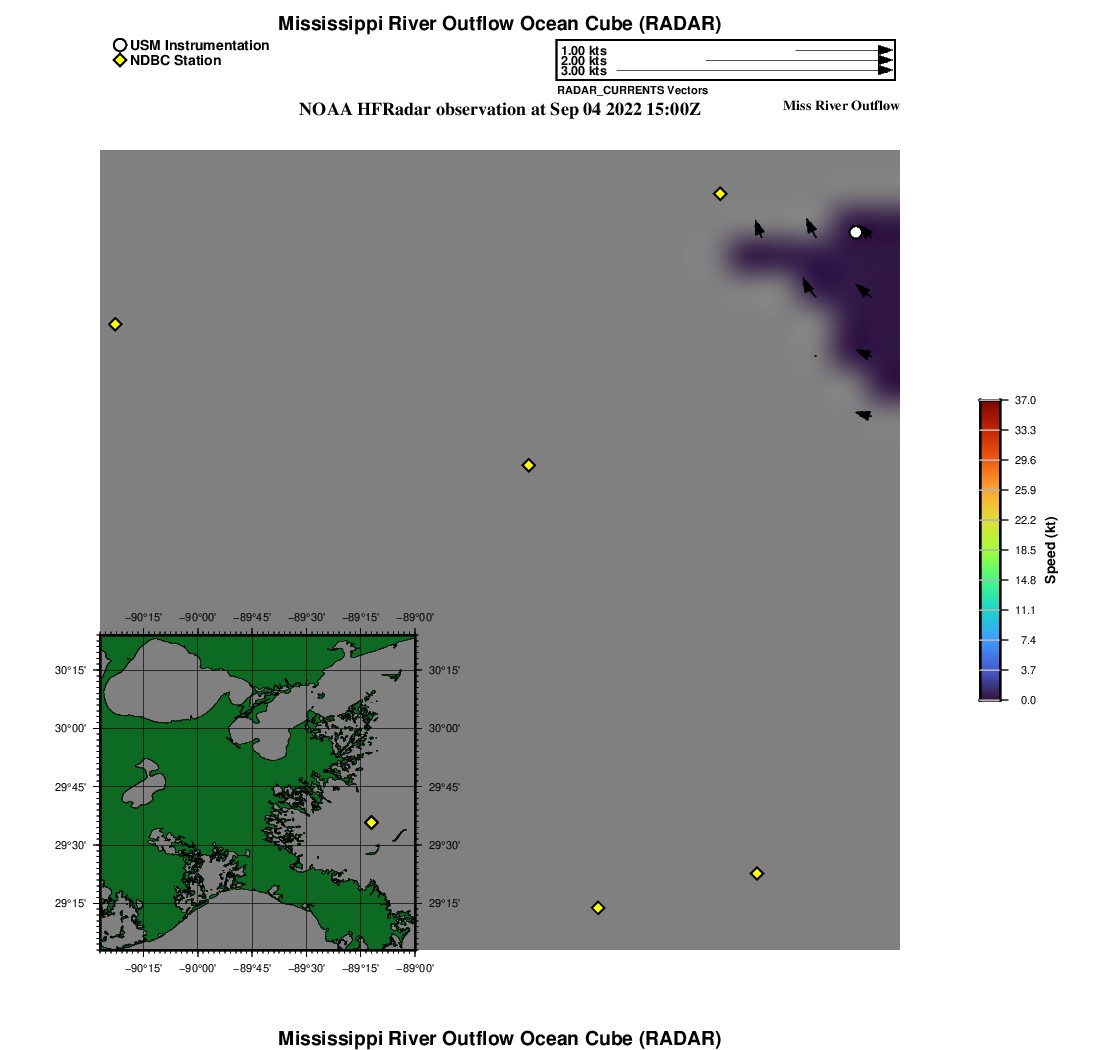Click the white USM instrument marker on the map
Viewport: 1100px width, 1050px height.
click(x=855, y=232)
